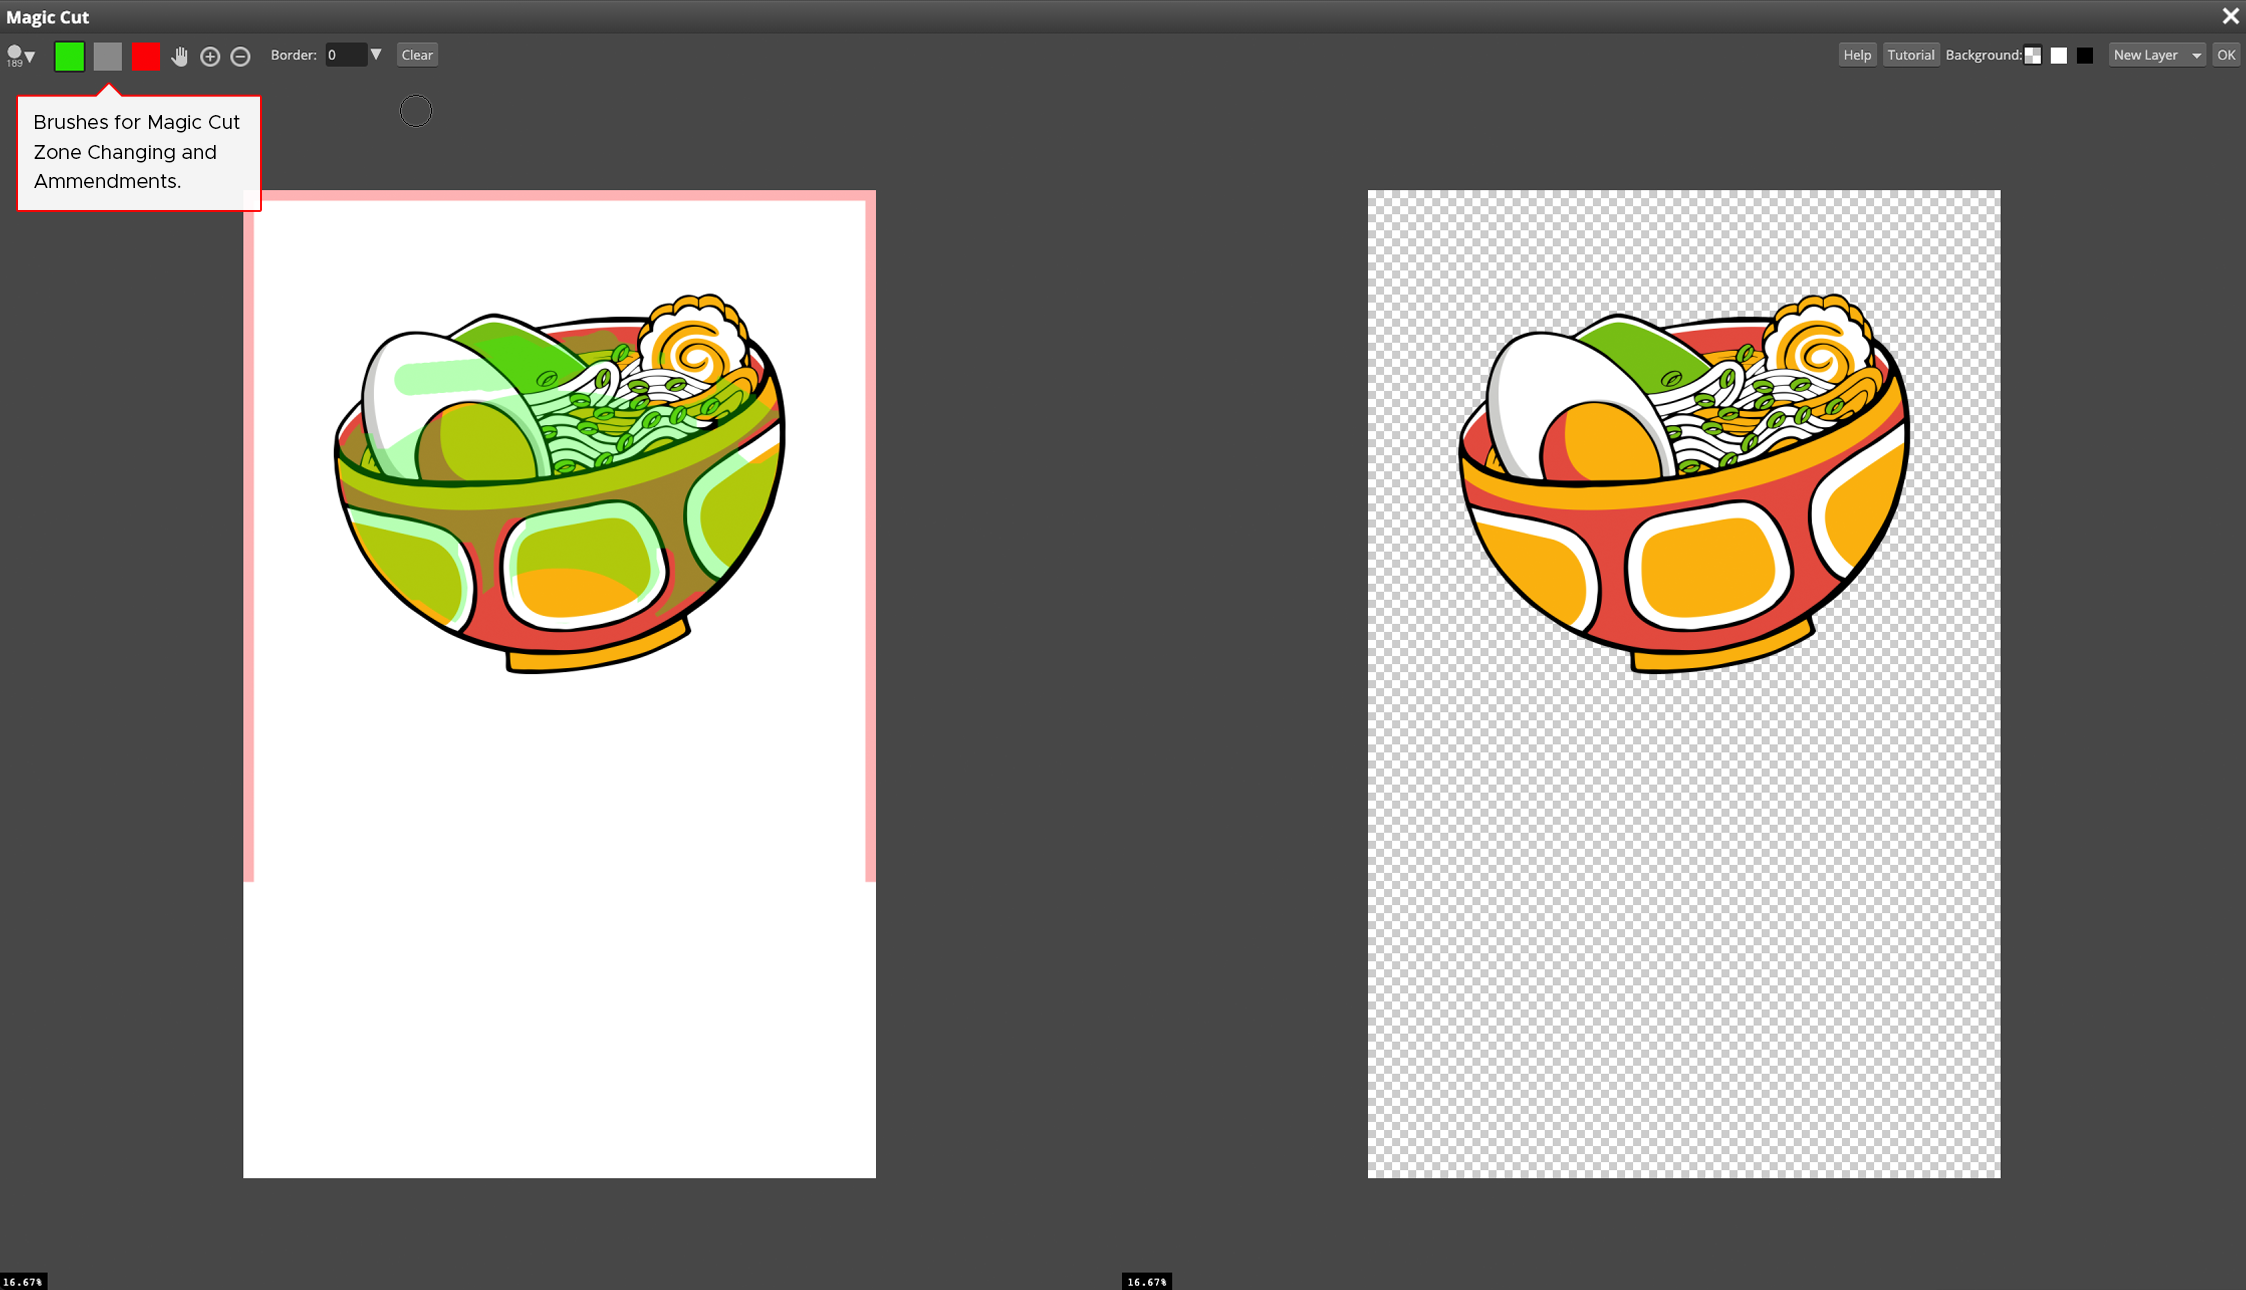This screenshot has height=1290, width=2246.
Task: Select the zoom out tool
Action: pos(241,56)
